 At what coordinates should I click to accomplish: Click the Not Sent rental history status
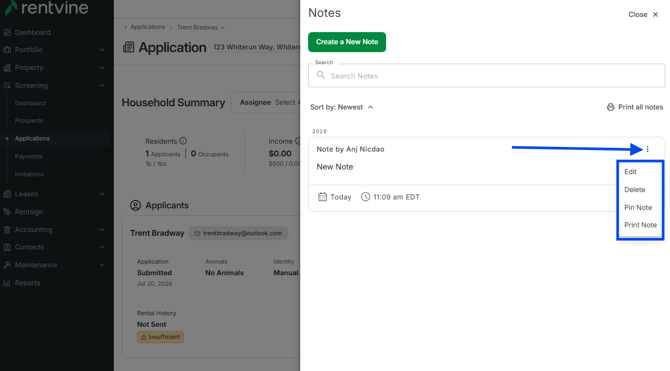(152, 324)
